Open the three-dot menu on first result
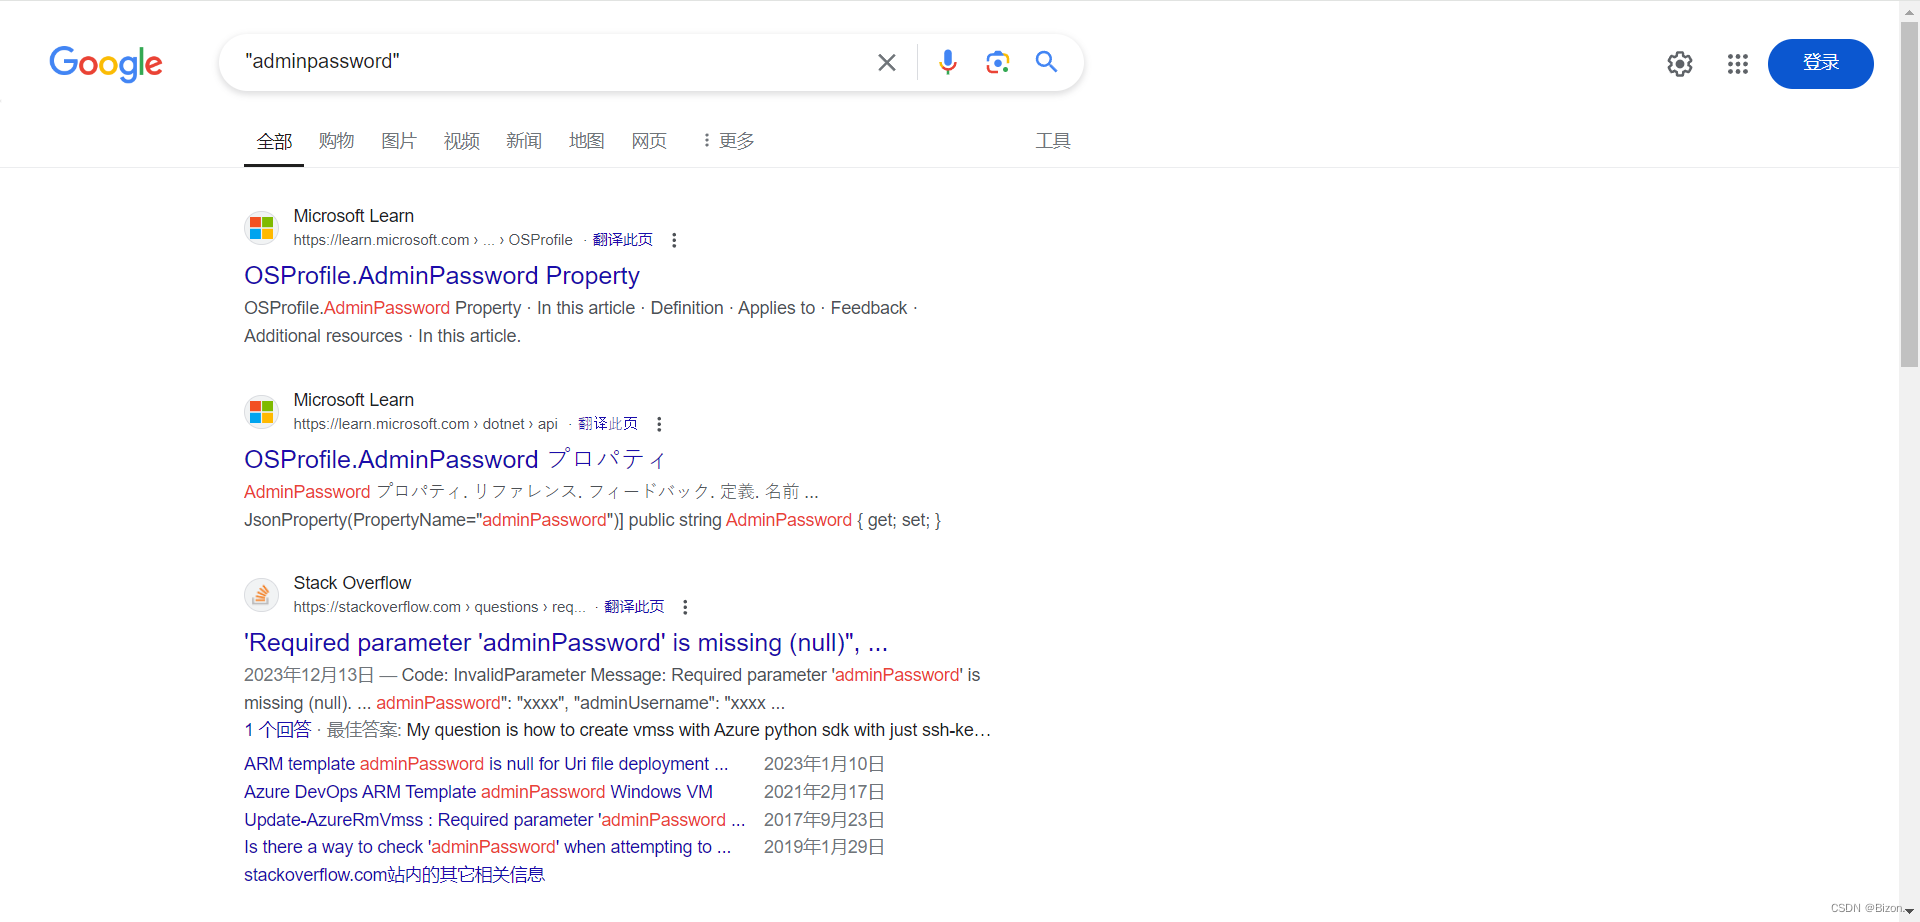Viewport: 1920px width, 922px height. coord(673,240)
